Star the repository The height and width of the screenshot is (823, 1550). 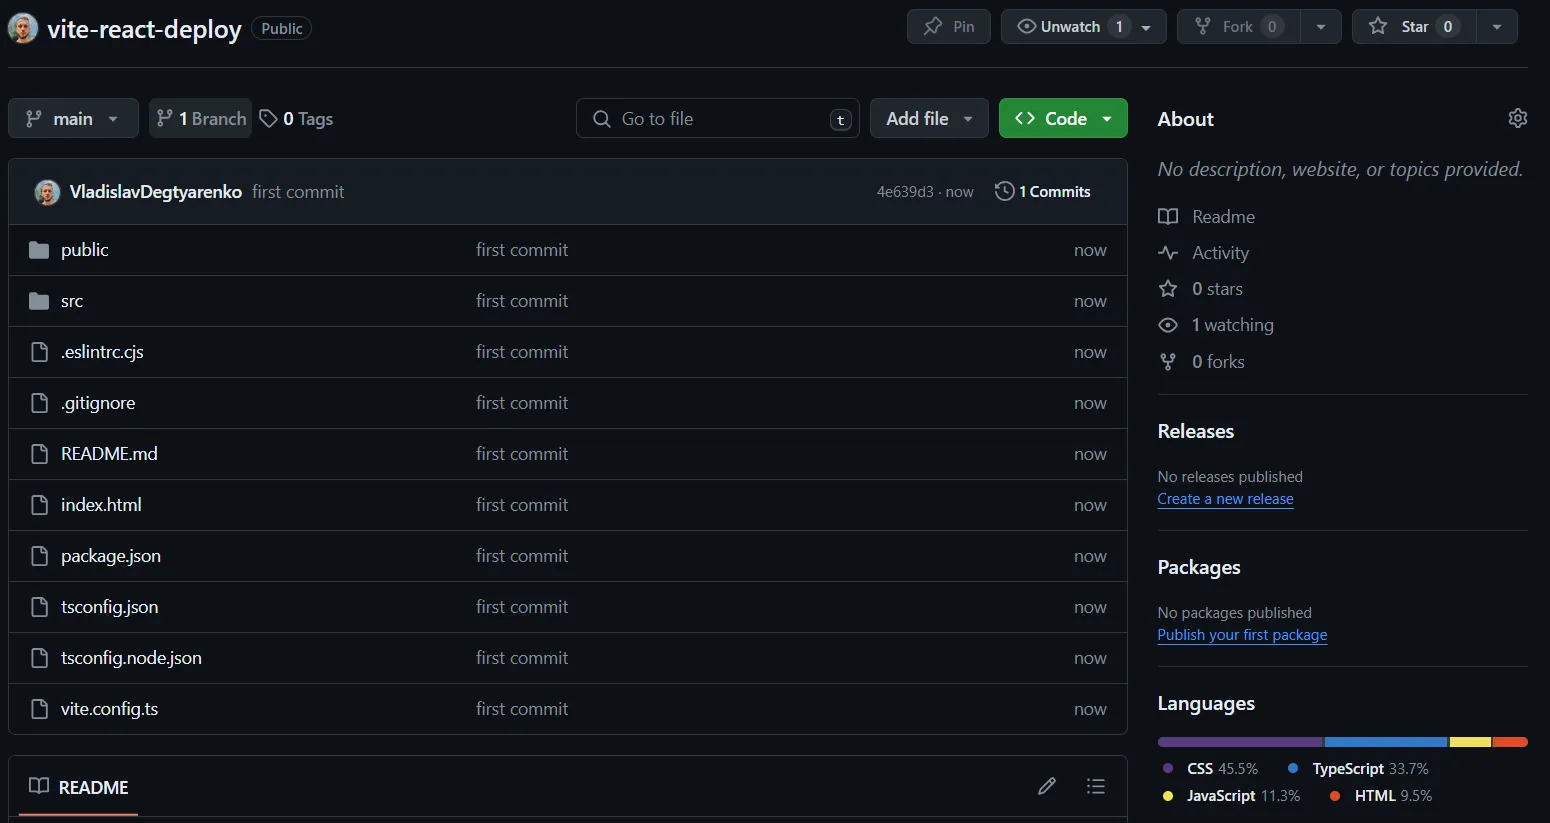[1414, 27]
